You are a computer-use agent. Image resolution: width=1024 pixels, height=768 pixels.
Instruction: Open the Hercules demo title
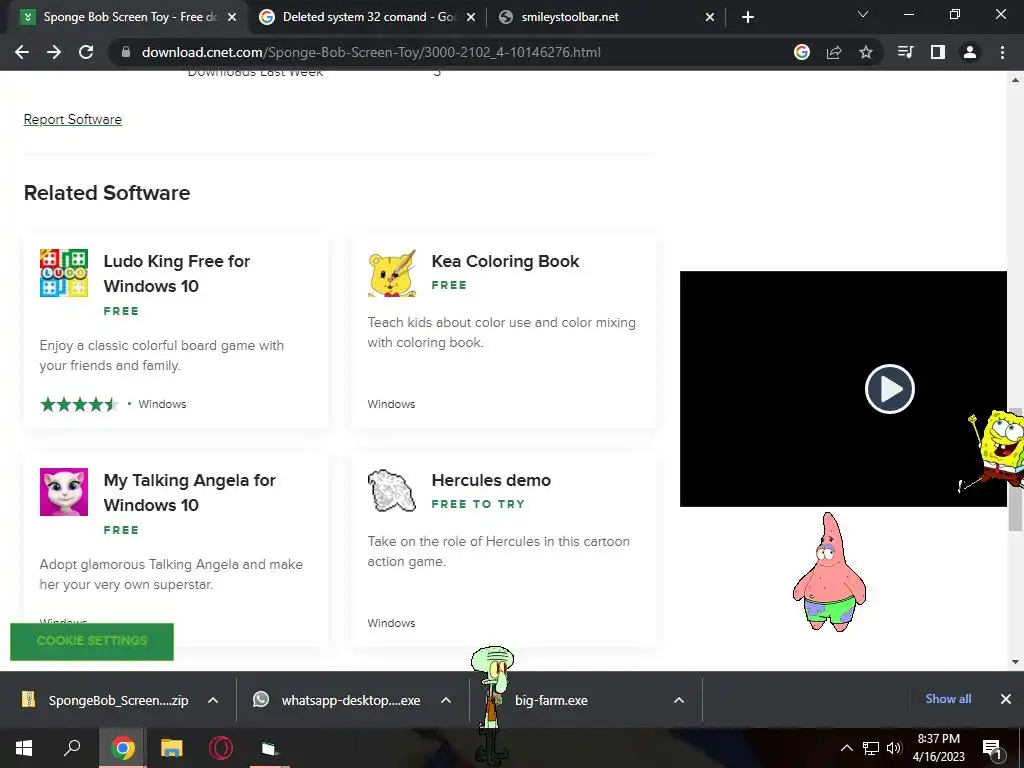(491, 480)
